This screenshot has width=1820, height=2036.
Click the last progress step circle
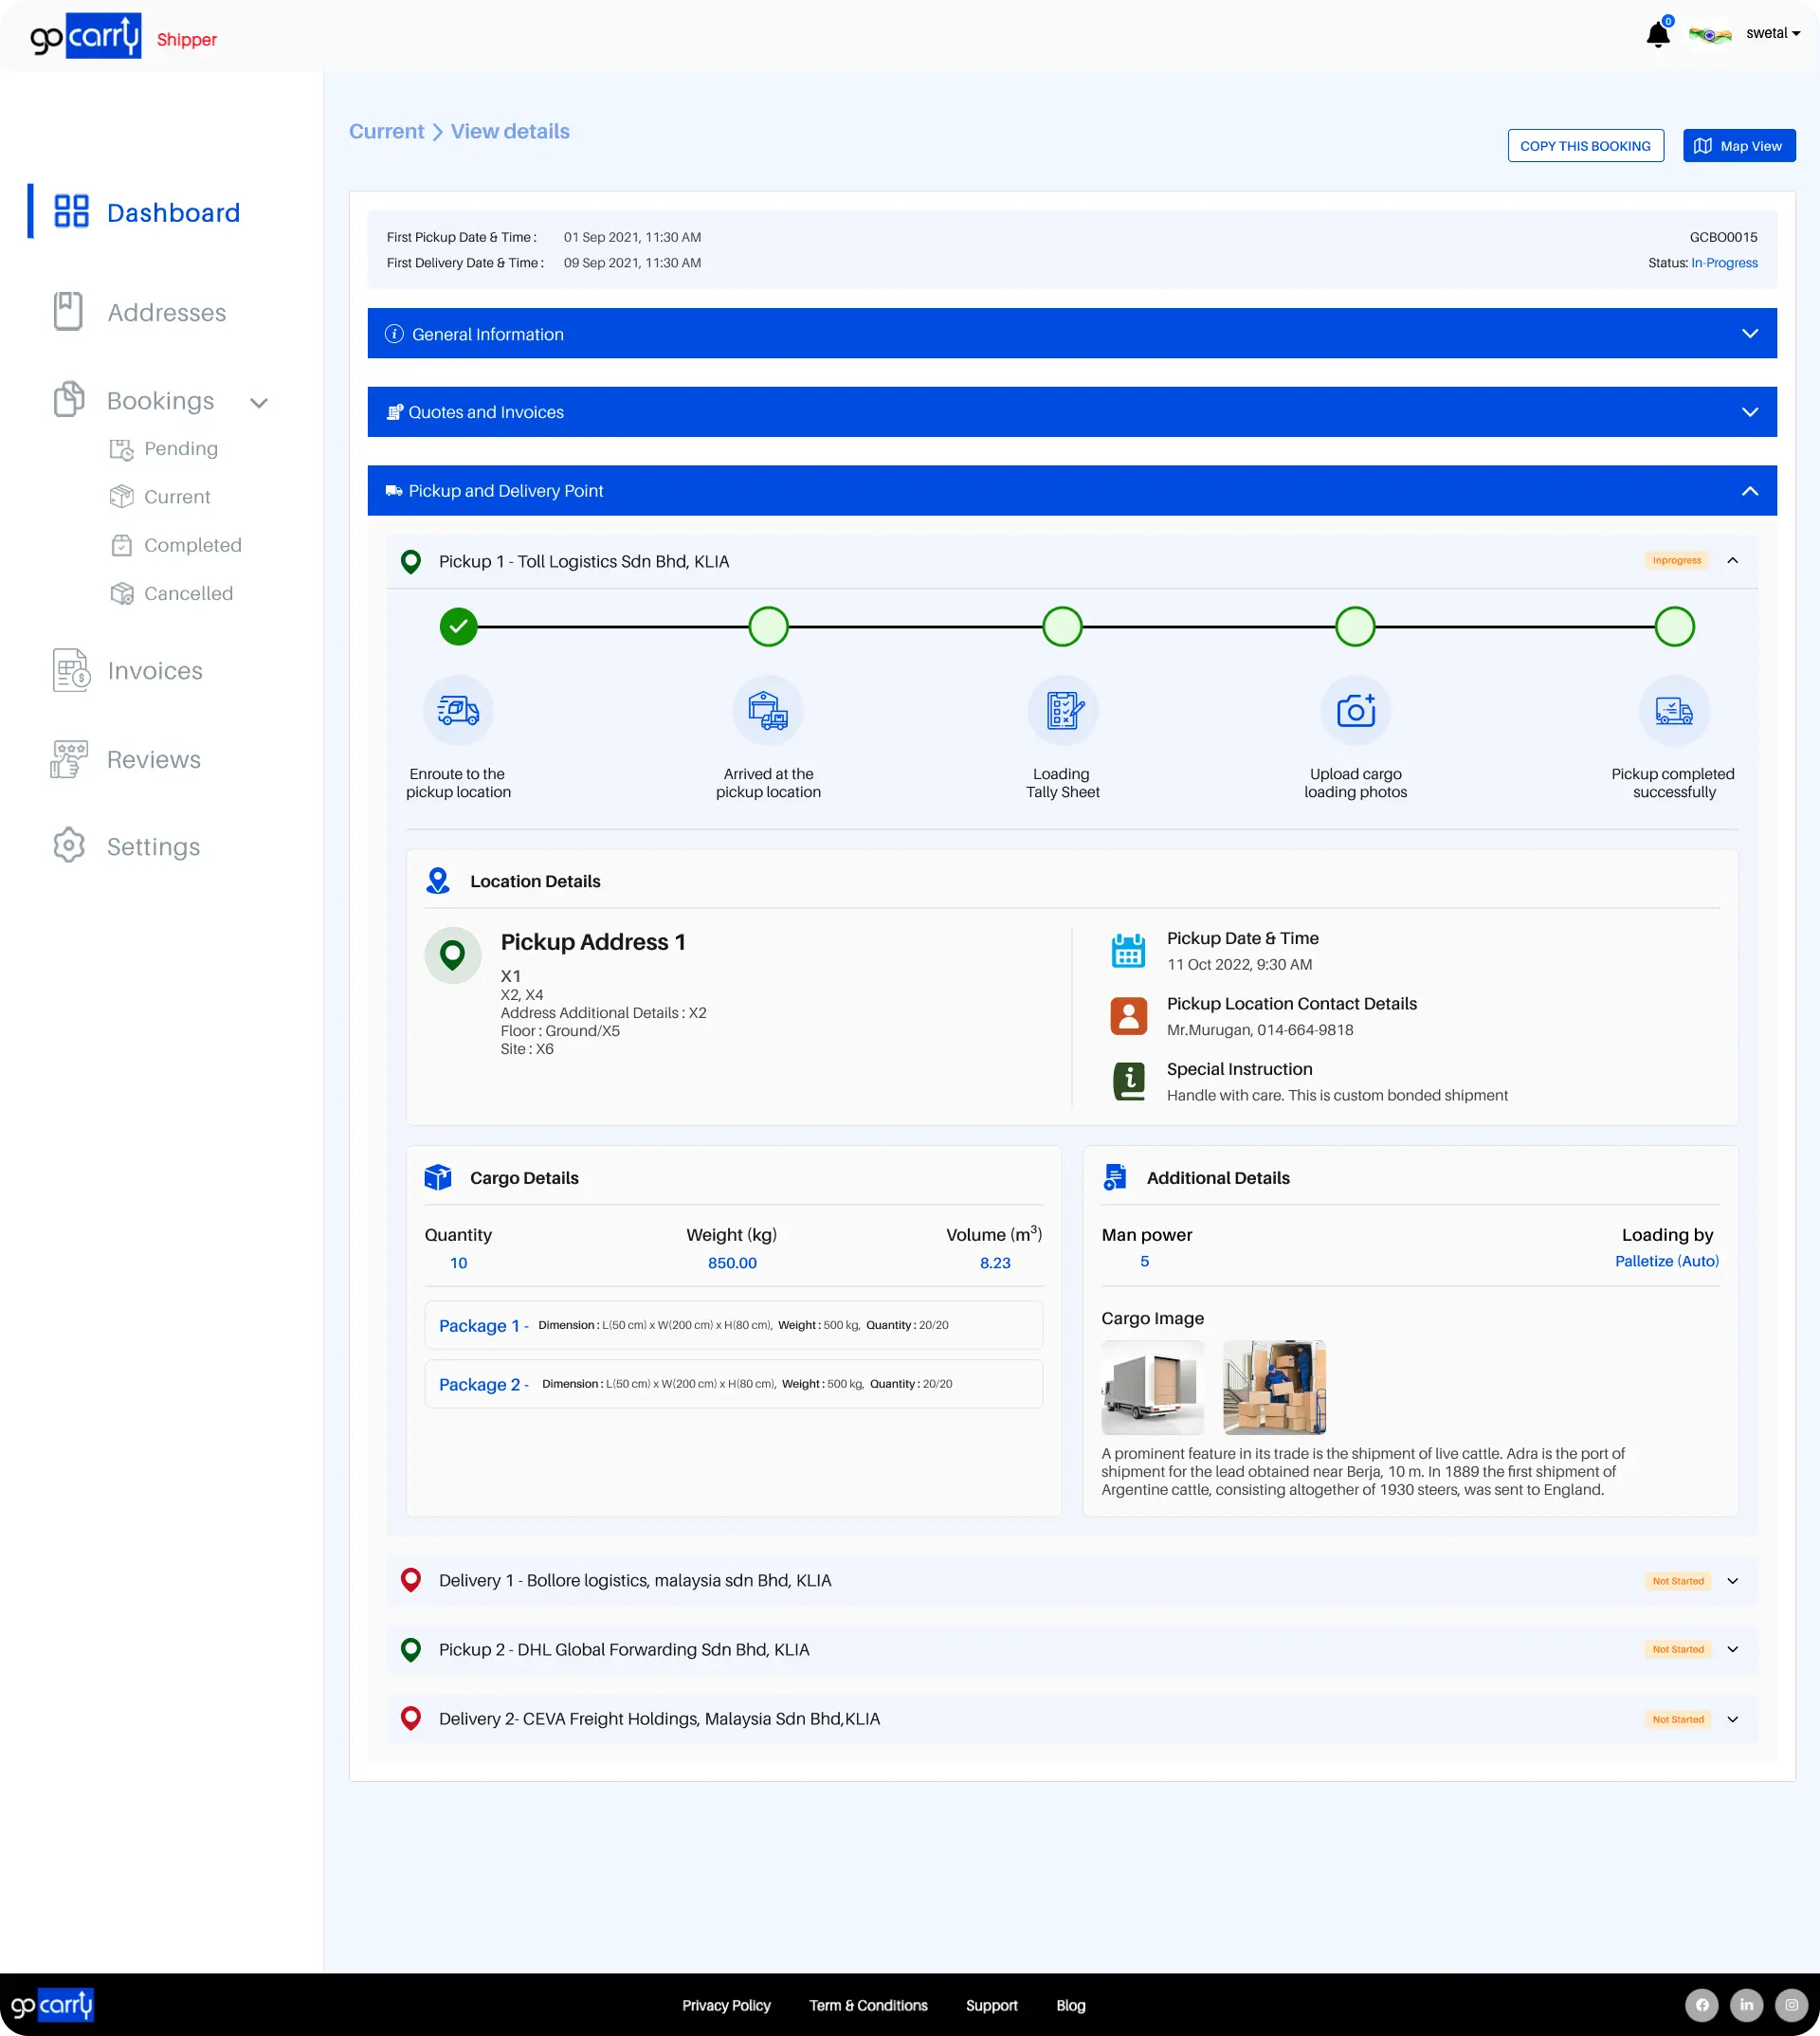tap(1673, 627)
